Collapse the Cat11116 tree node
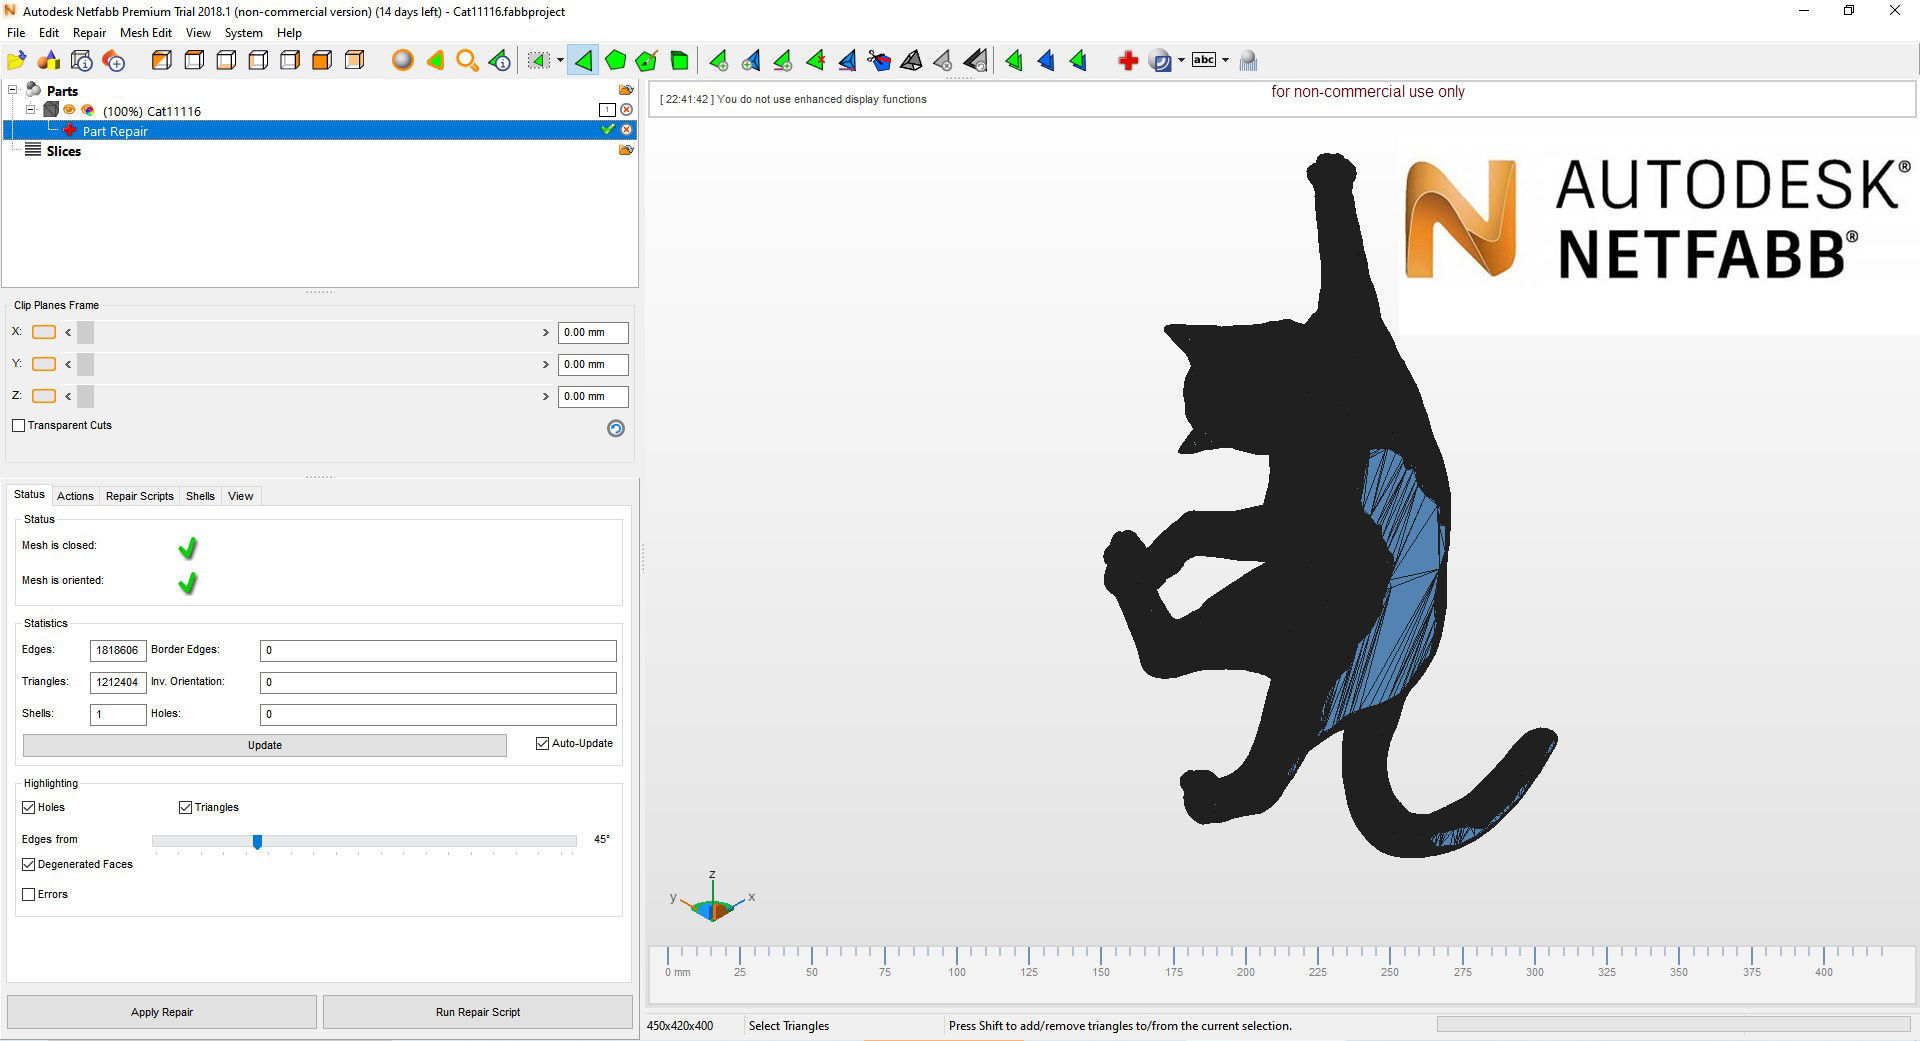The width and height of the screenshot is (1920, 1041). 31,110
